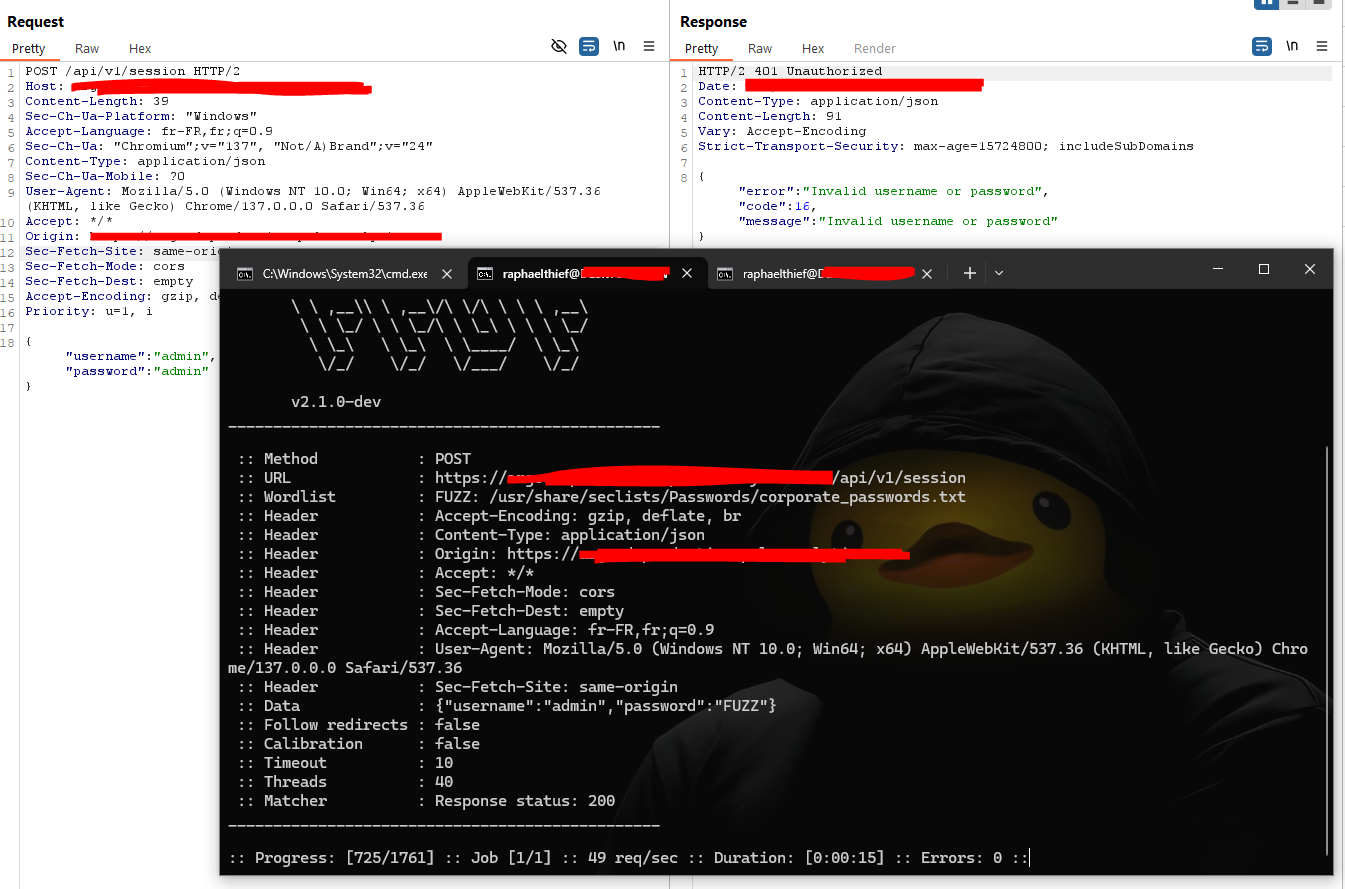Close the third raphaelthief terminal tab
The width and height of the screenshot is (1345, 889).
pos(927,274)
